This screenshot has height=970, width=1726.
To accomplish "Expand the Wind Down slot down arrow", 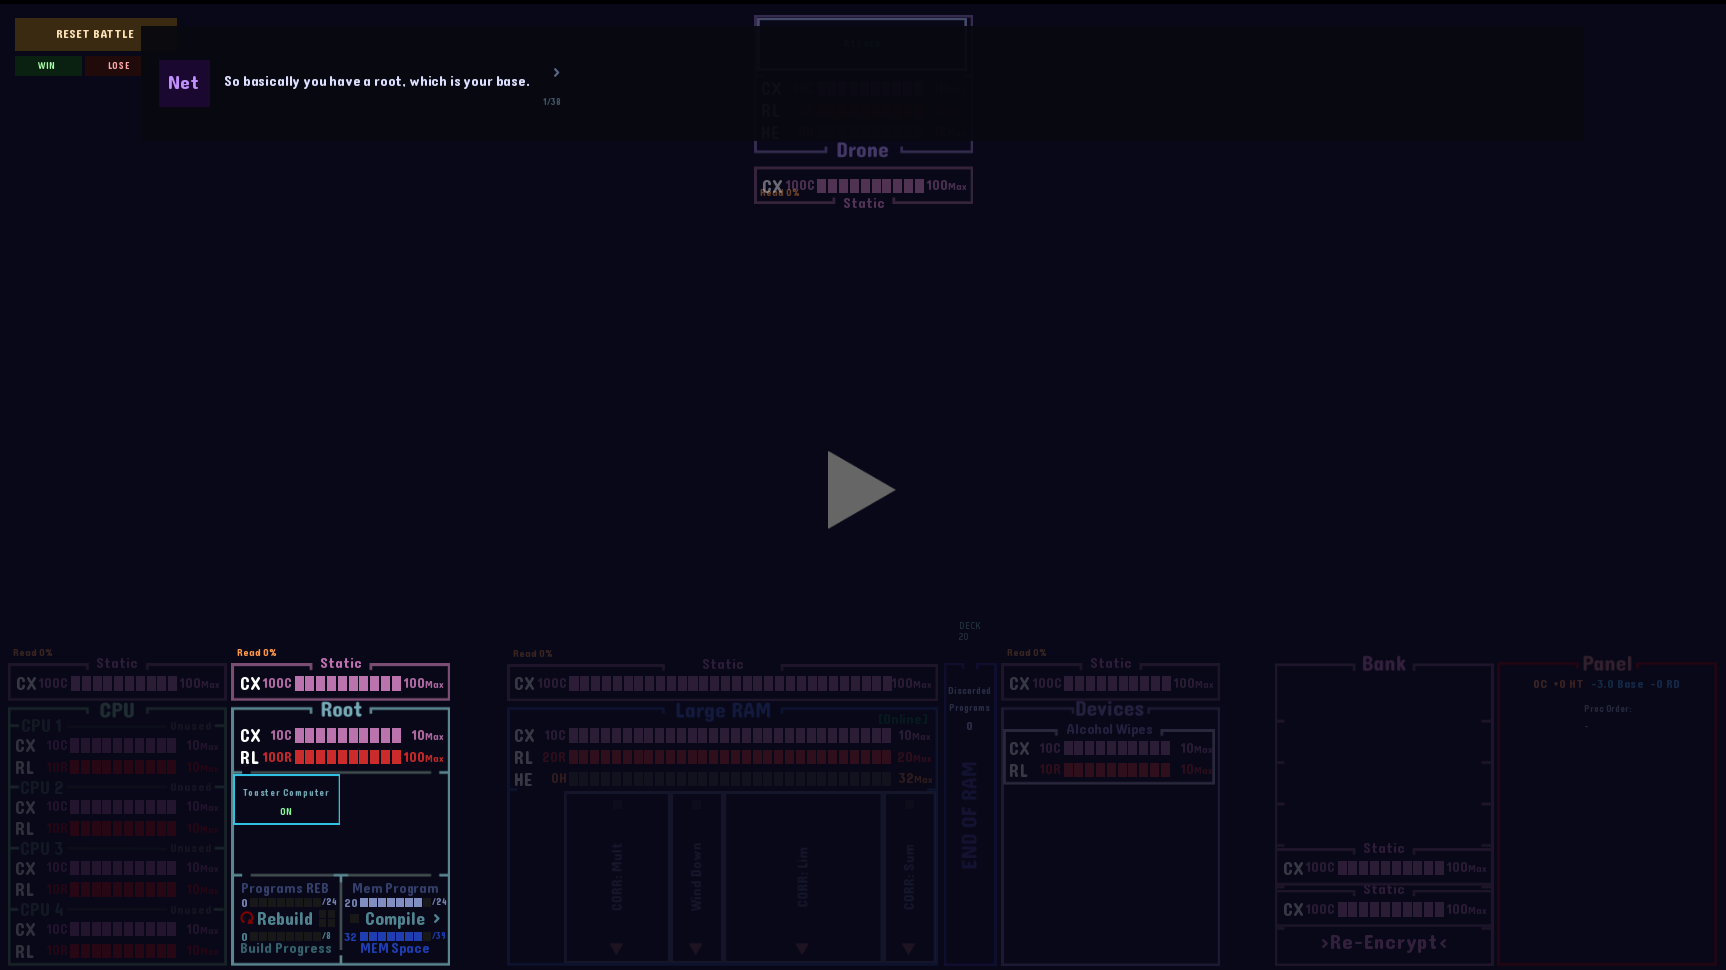I will [x=696, y=949].
